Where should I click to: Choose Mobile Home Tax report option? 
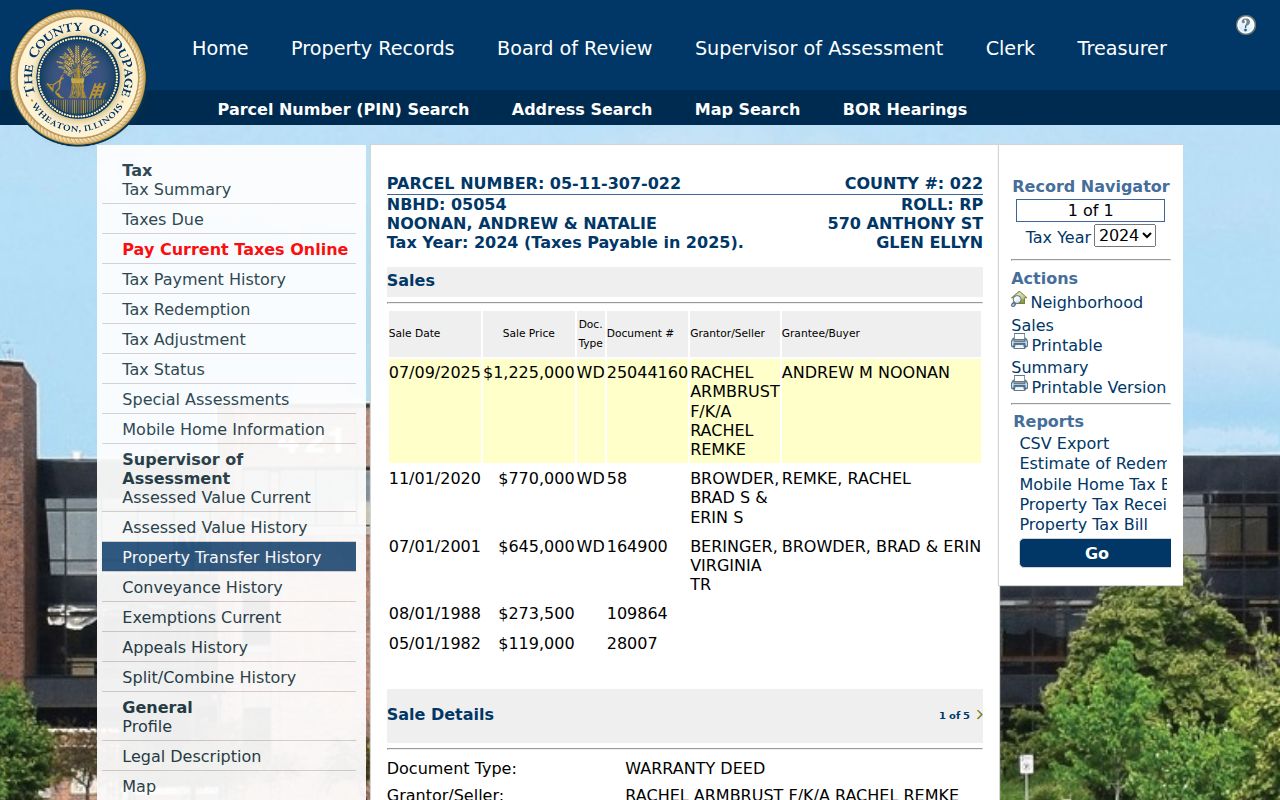tap(1093, 484)
